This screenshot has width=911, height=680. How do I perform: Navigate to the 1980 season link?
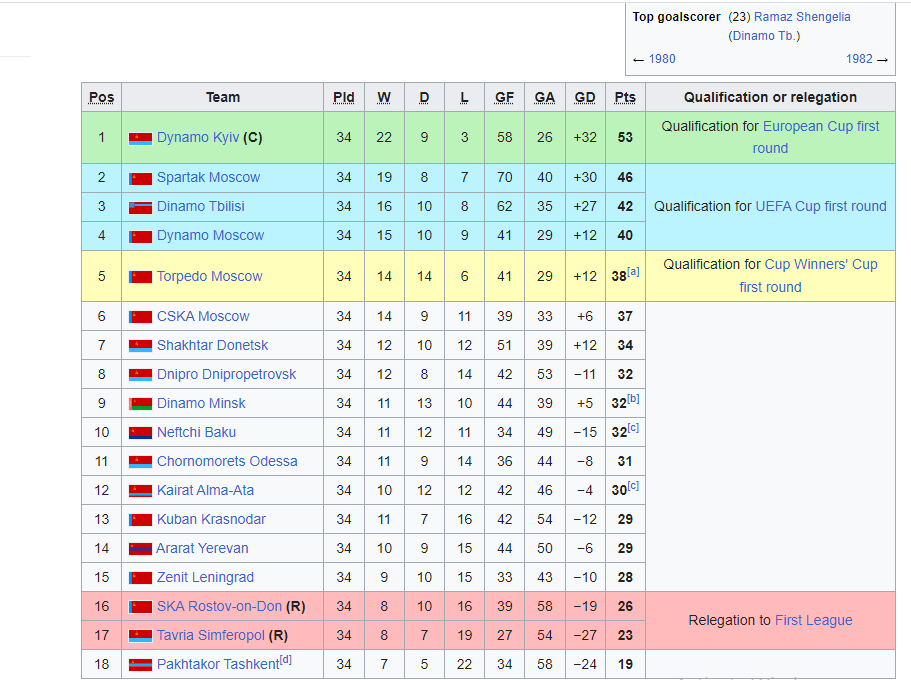point(661,59)
